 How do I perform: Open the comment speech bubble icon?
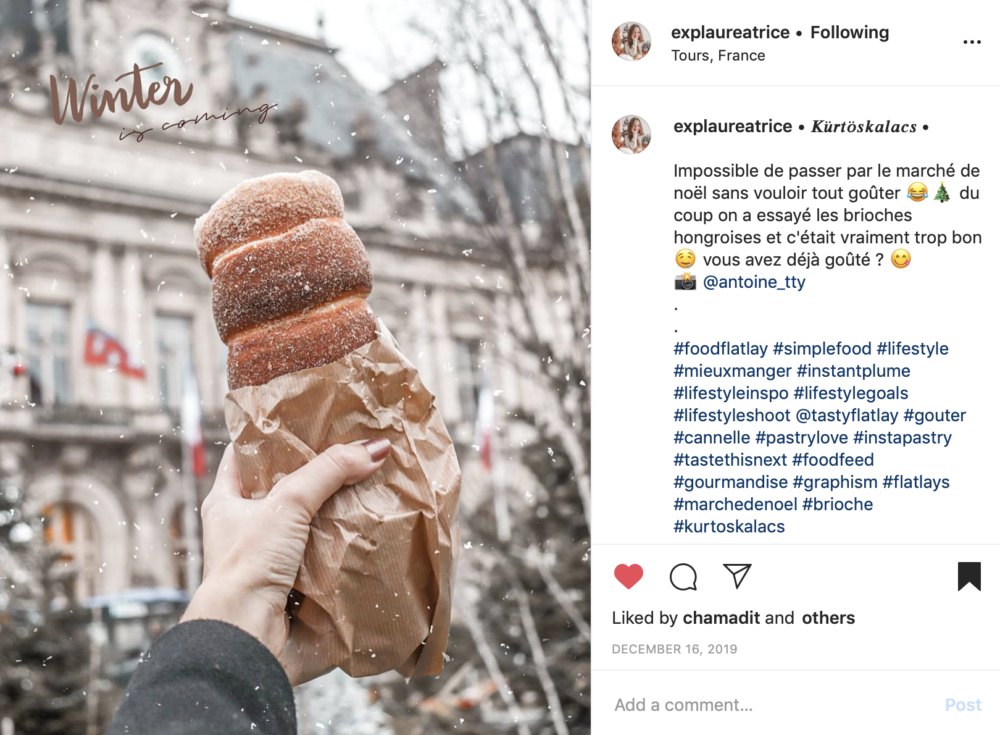pyautogui.click(x=683, y=577)
